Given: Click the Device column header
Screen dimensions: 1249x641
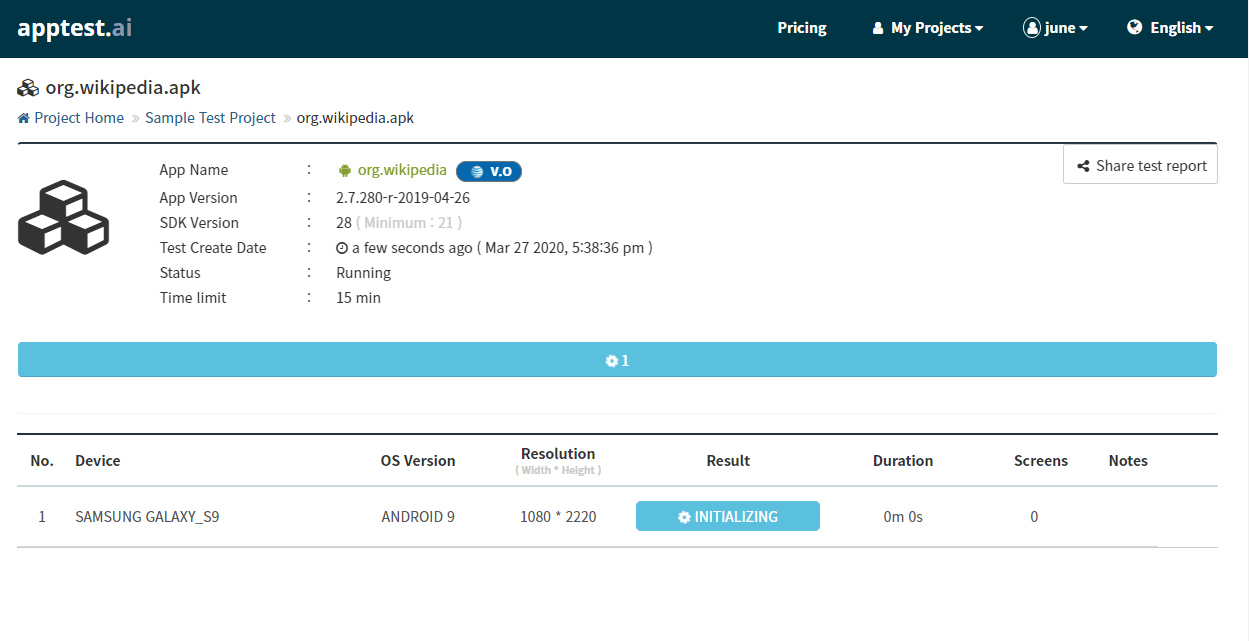Looking at the screenshot, I should click(x=98, y=461).
